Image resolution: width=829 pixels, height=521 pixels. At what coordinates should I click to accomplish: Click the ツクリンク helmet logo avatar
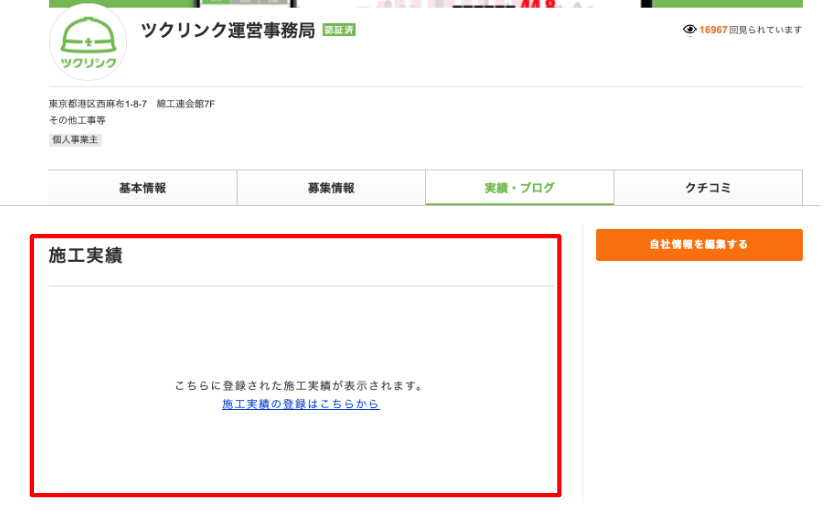point(88,42)
